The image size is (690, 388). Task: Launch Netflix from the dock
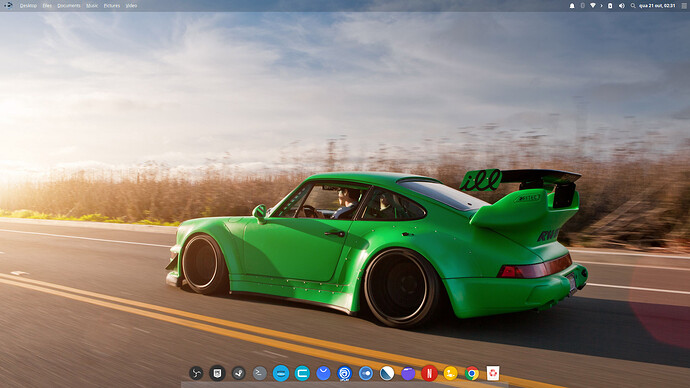point(429,373)
